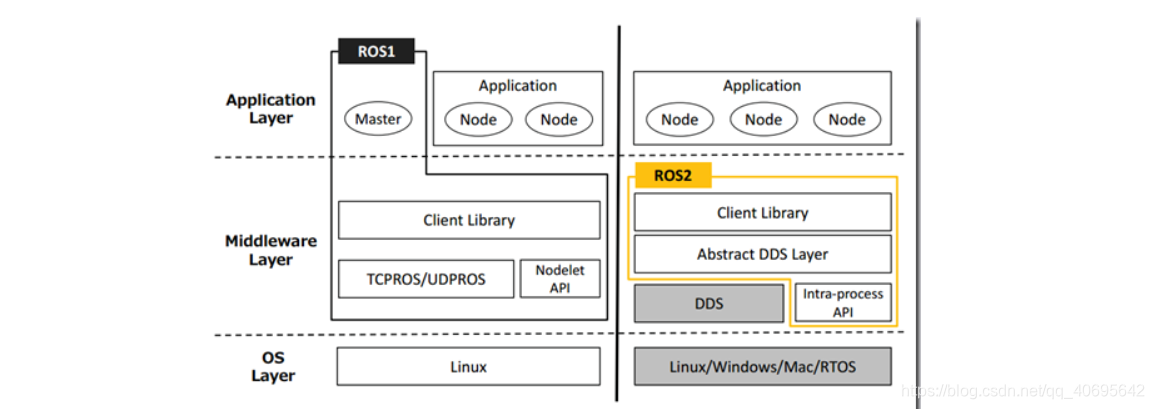Viewport: 1154px width, 409px height.
Task: Click the Application Layer heading
Action: tap(271, 109)
